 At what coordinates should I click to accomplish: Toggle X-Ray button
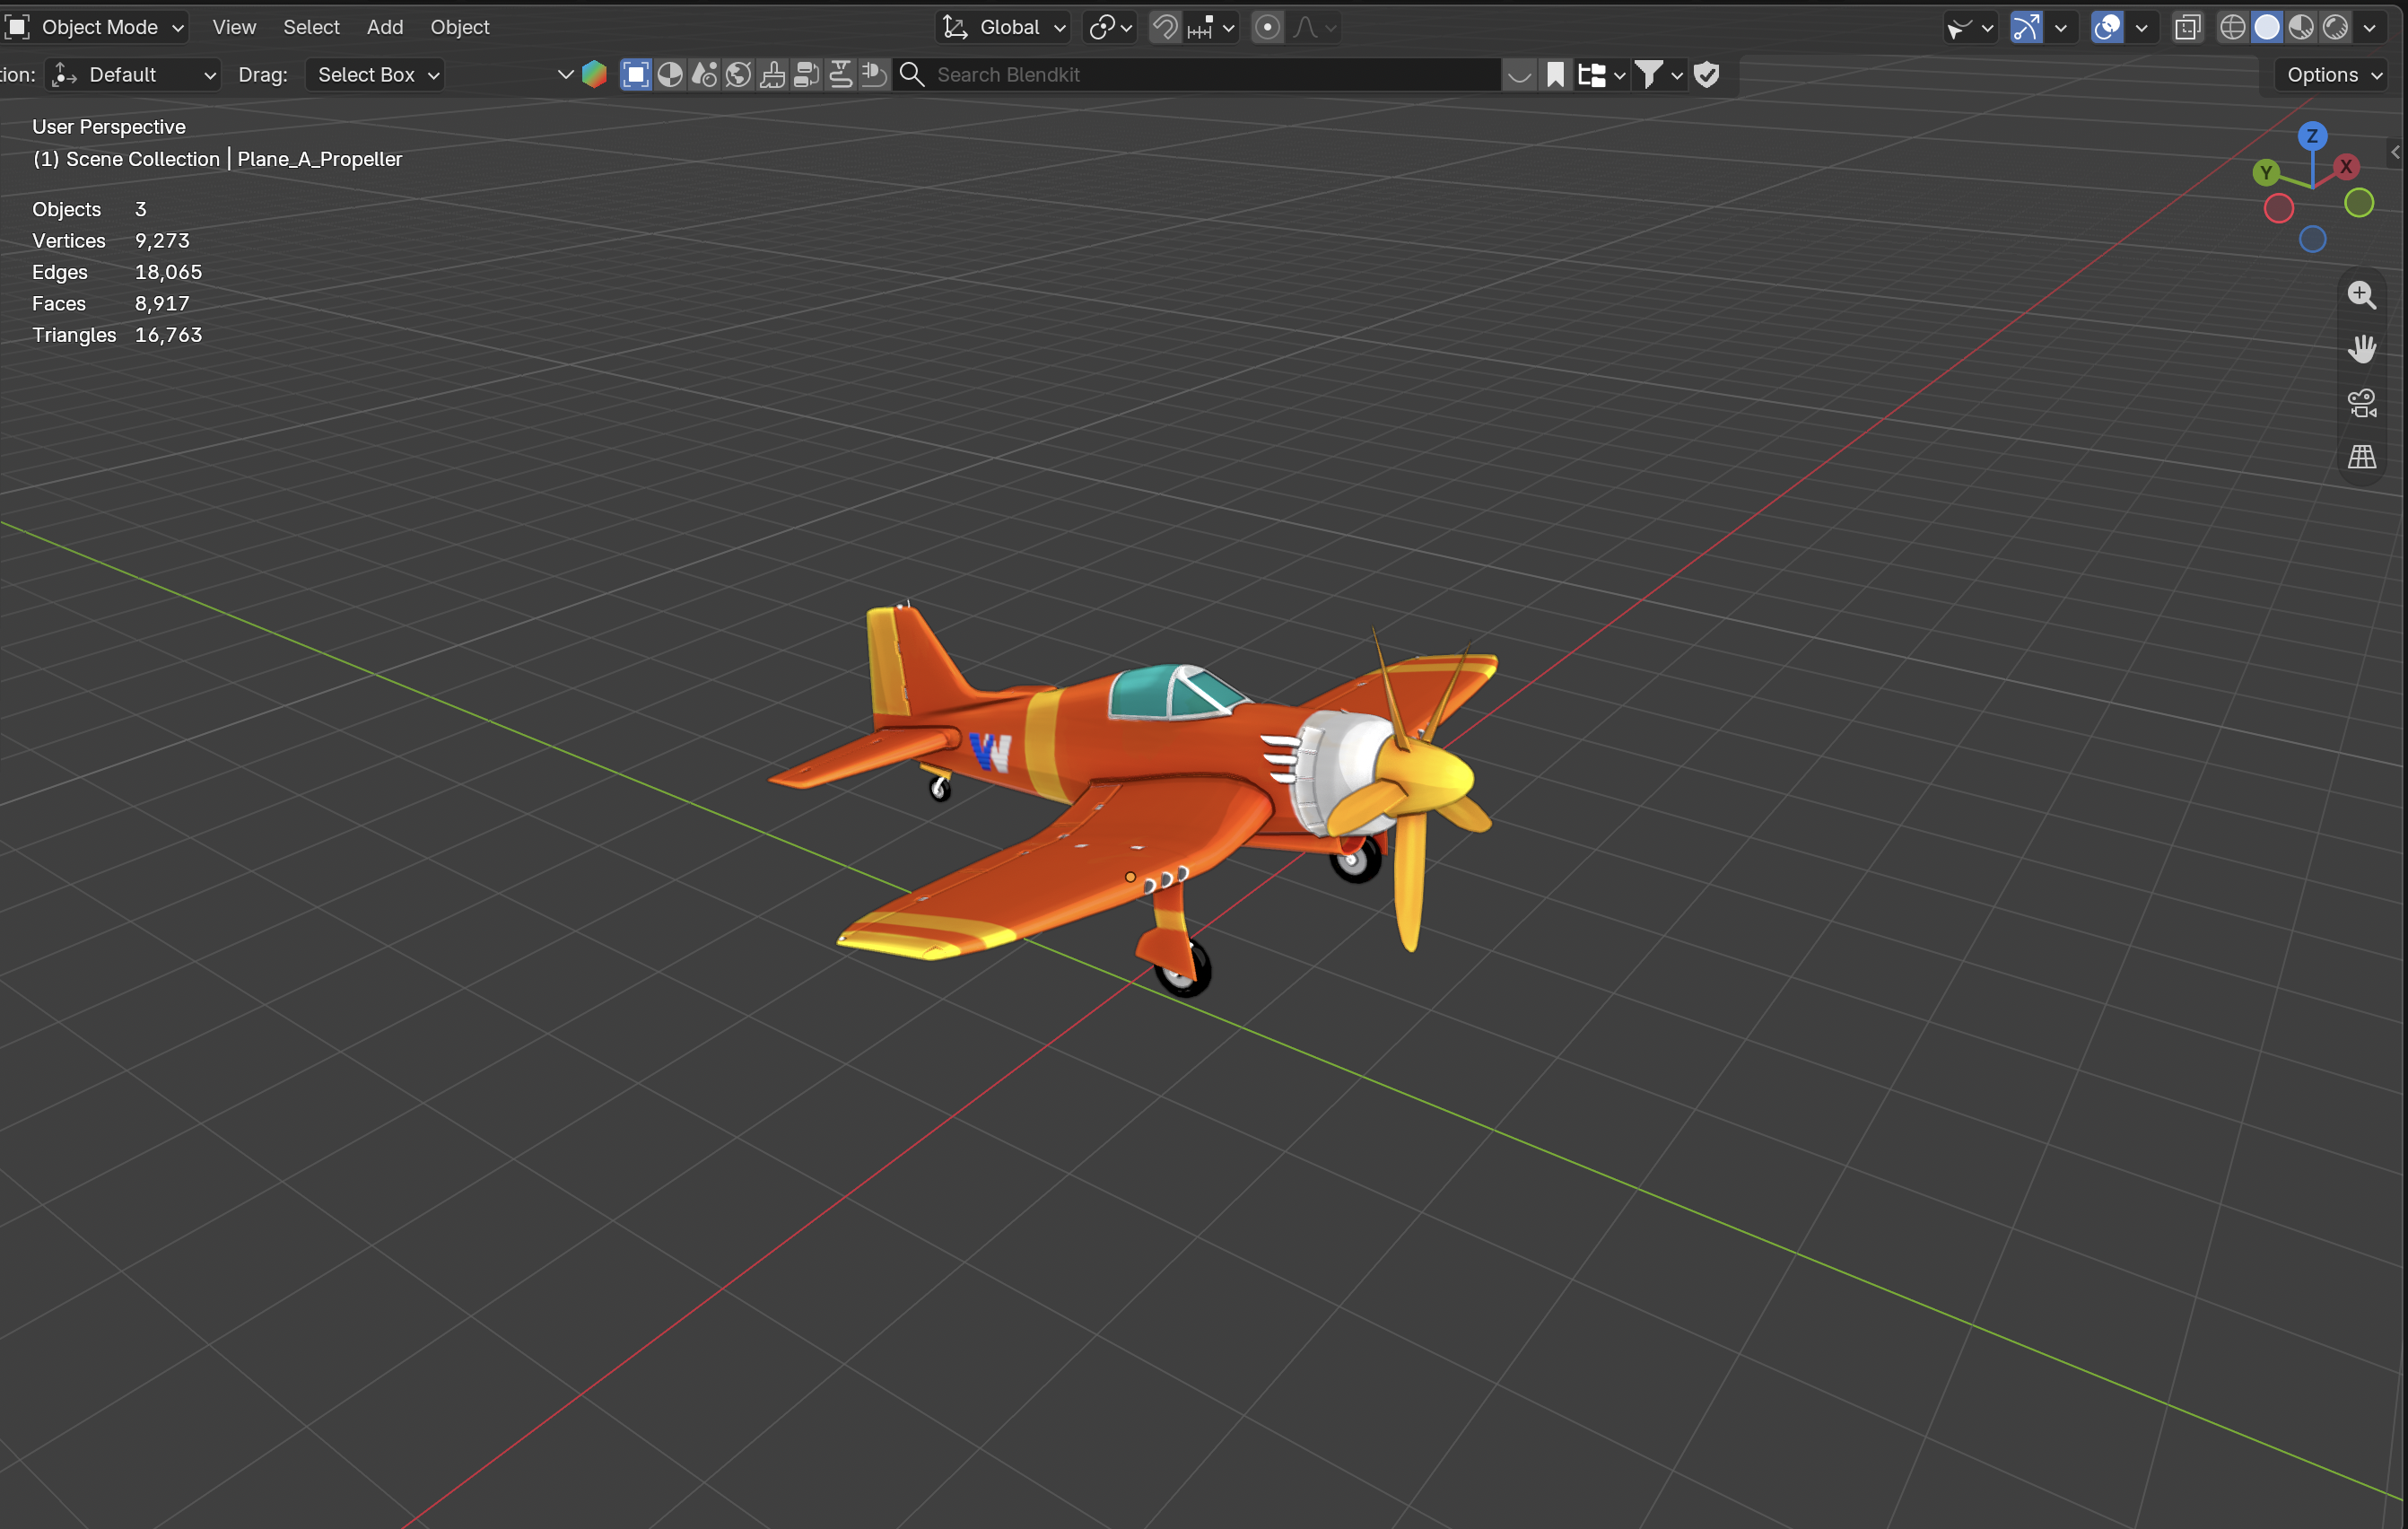click(x=2187, y=27)
